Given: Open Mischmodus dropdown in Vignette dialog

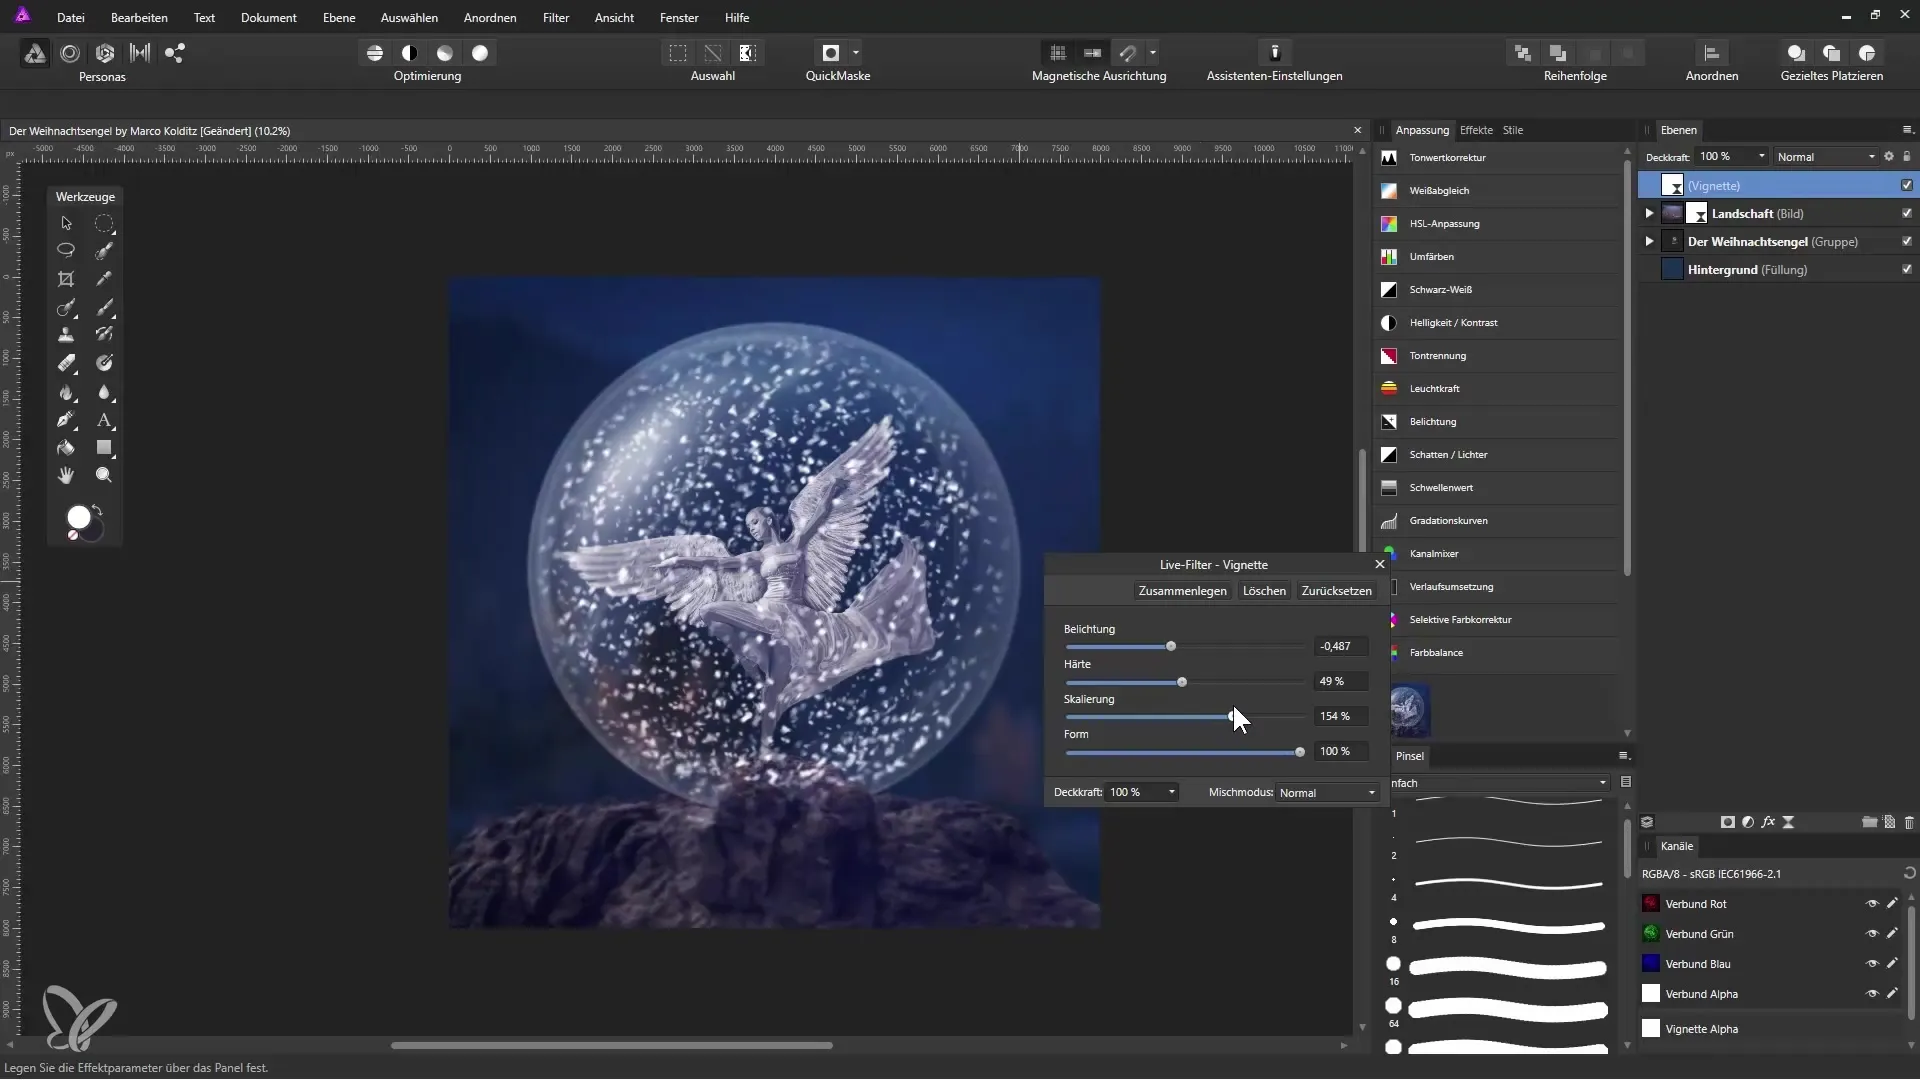Looking at the screenshot, I should [1327, 793].
